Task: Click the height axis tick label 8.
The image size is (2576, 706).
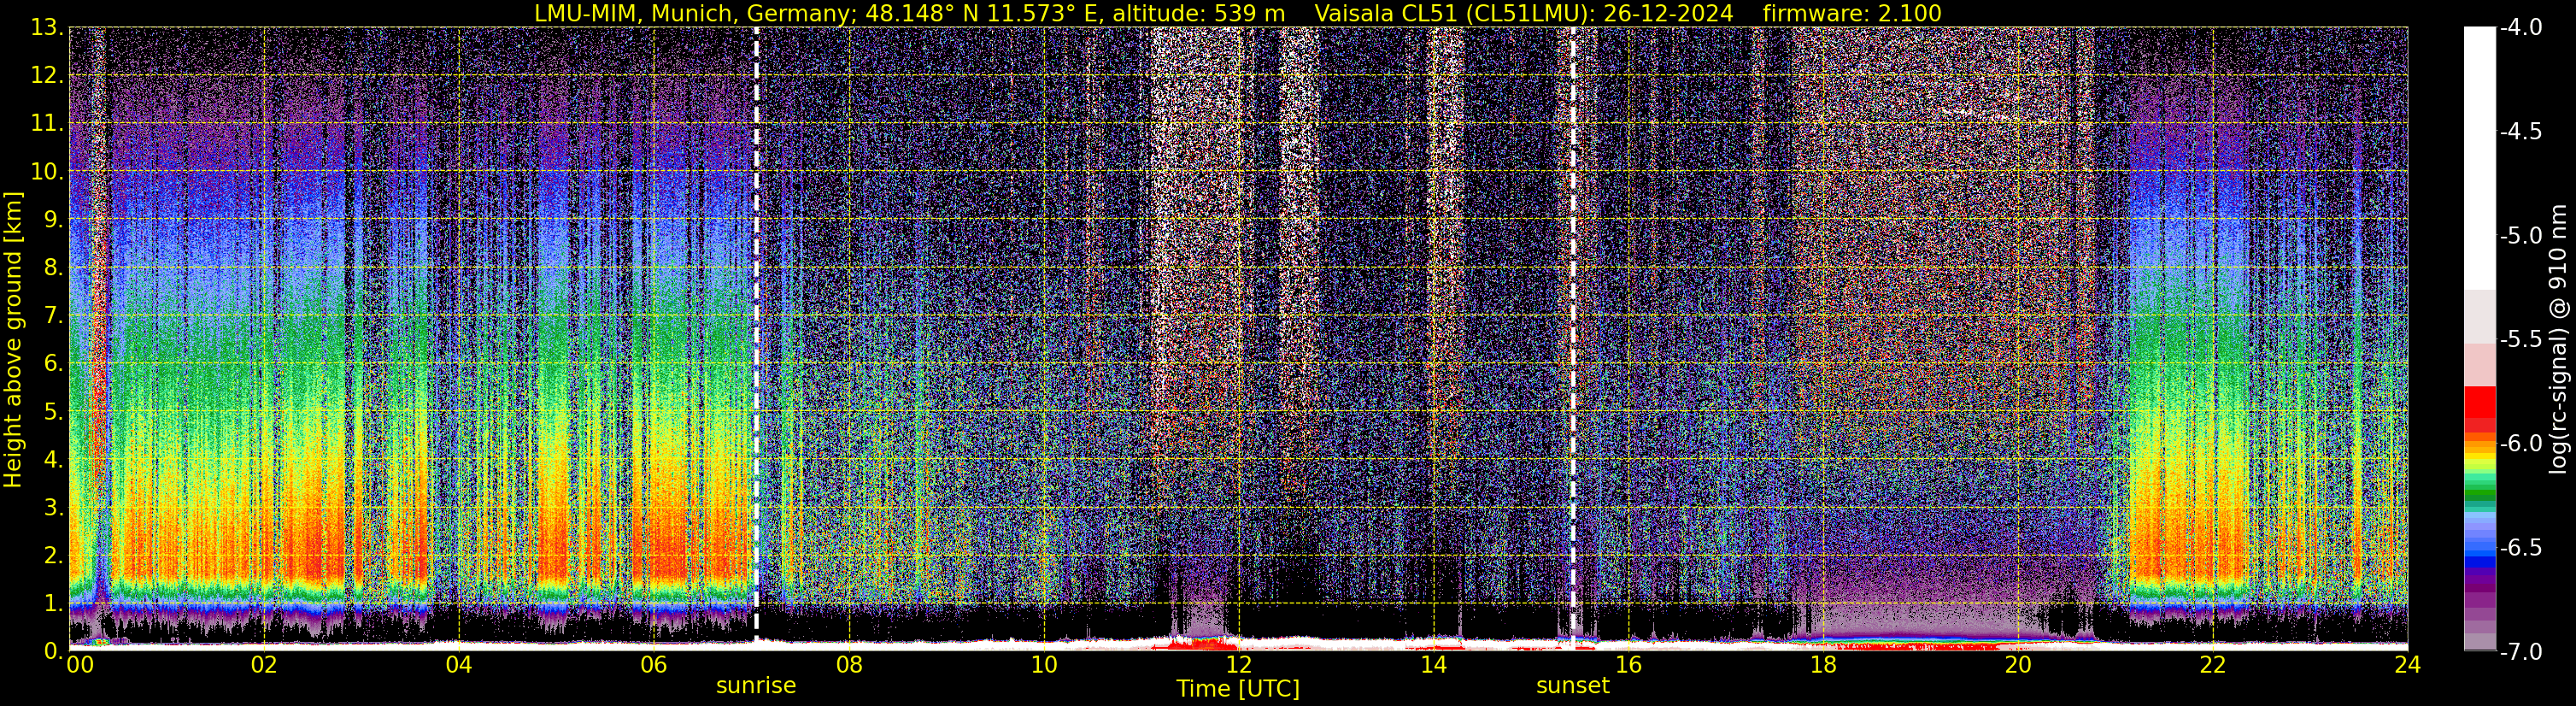Action: [x=54, y=267]
